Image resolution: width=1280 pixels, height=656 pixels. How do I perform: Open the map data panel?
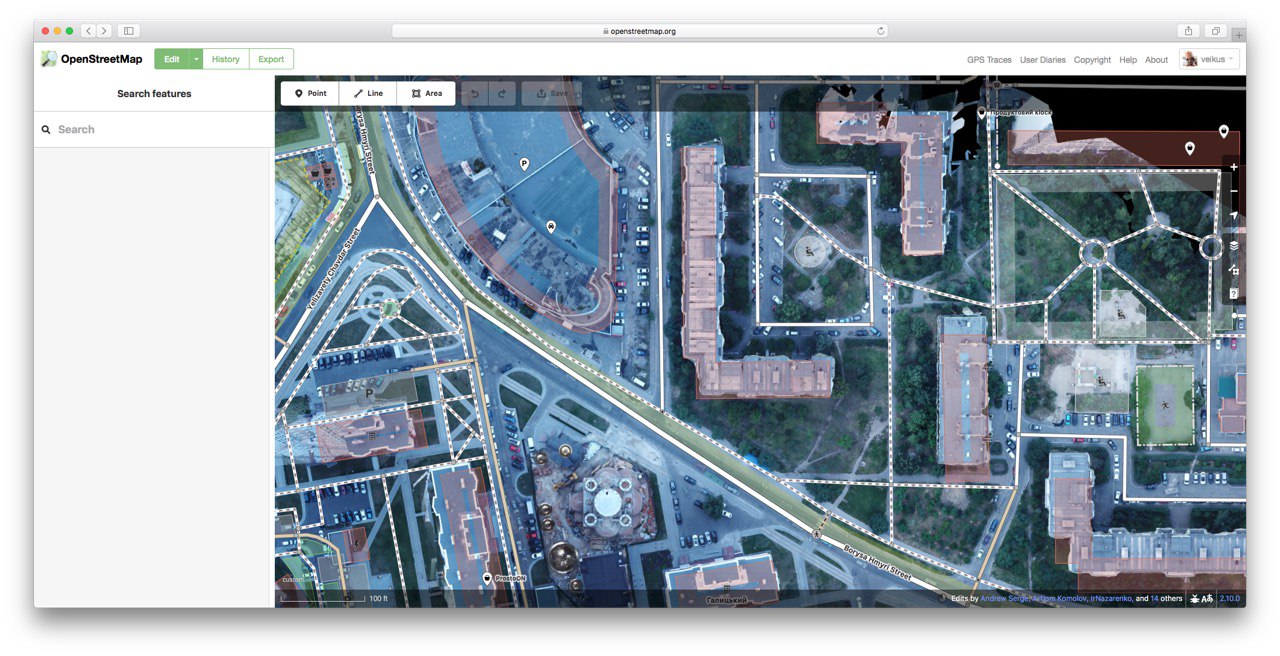(1234, 270)
